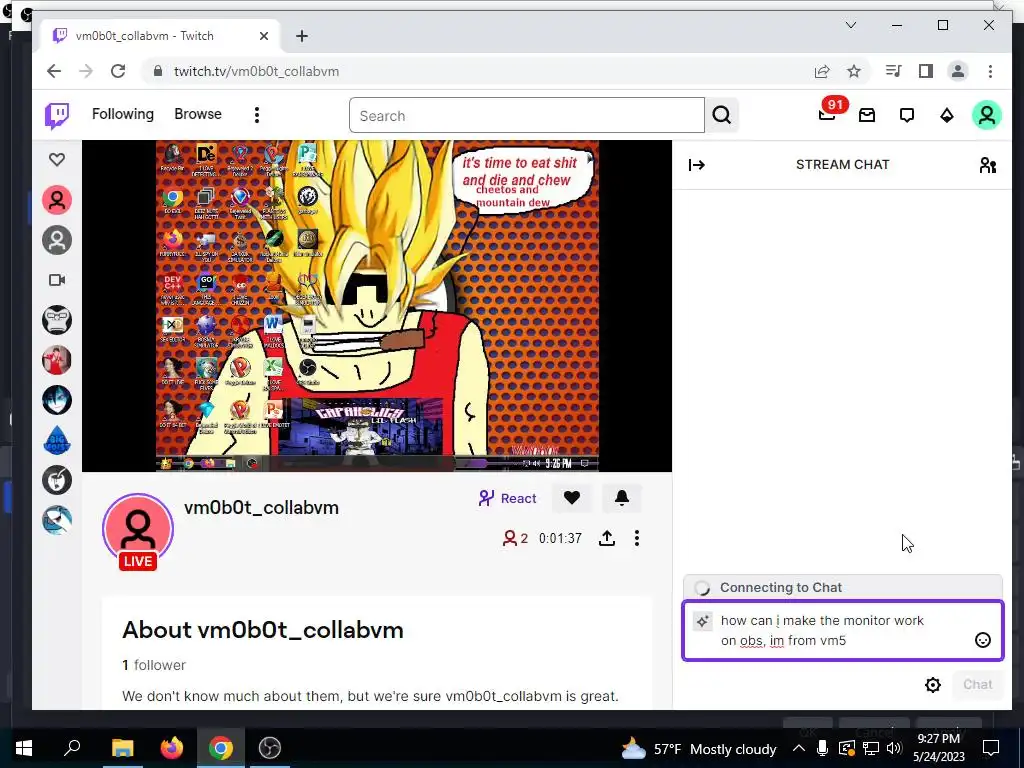Click the Twitch Search input field

click(x=526, y=116)
